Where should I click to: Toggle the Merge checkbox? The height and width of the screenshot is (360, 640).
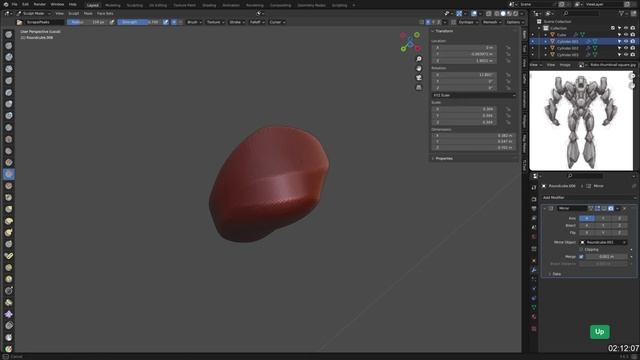pos(581,257)
